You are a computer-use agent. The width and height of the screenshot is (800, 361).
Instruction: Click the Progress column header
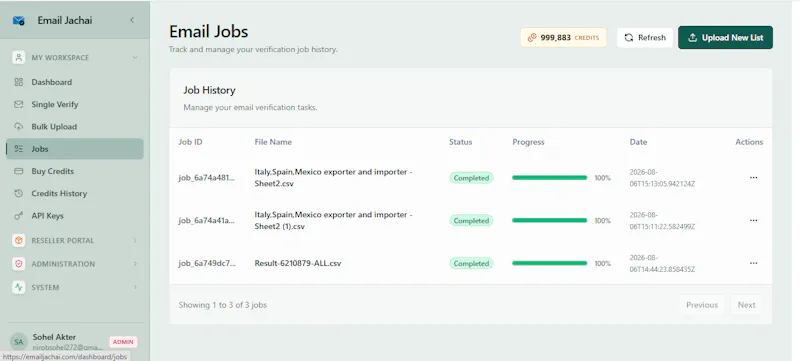(x=528, y=142)
